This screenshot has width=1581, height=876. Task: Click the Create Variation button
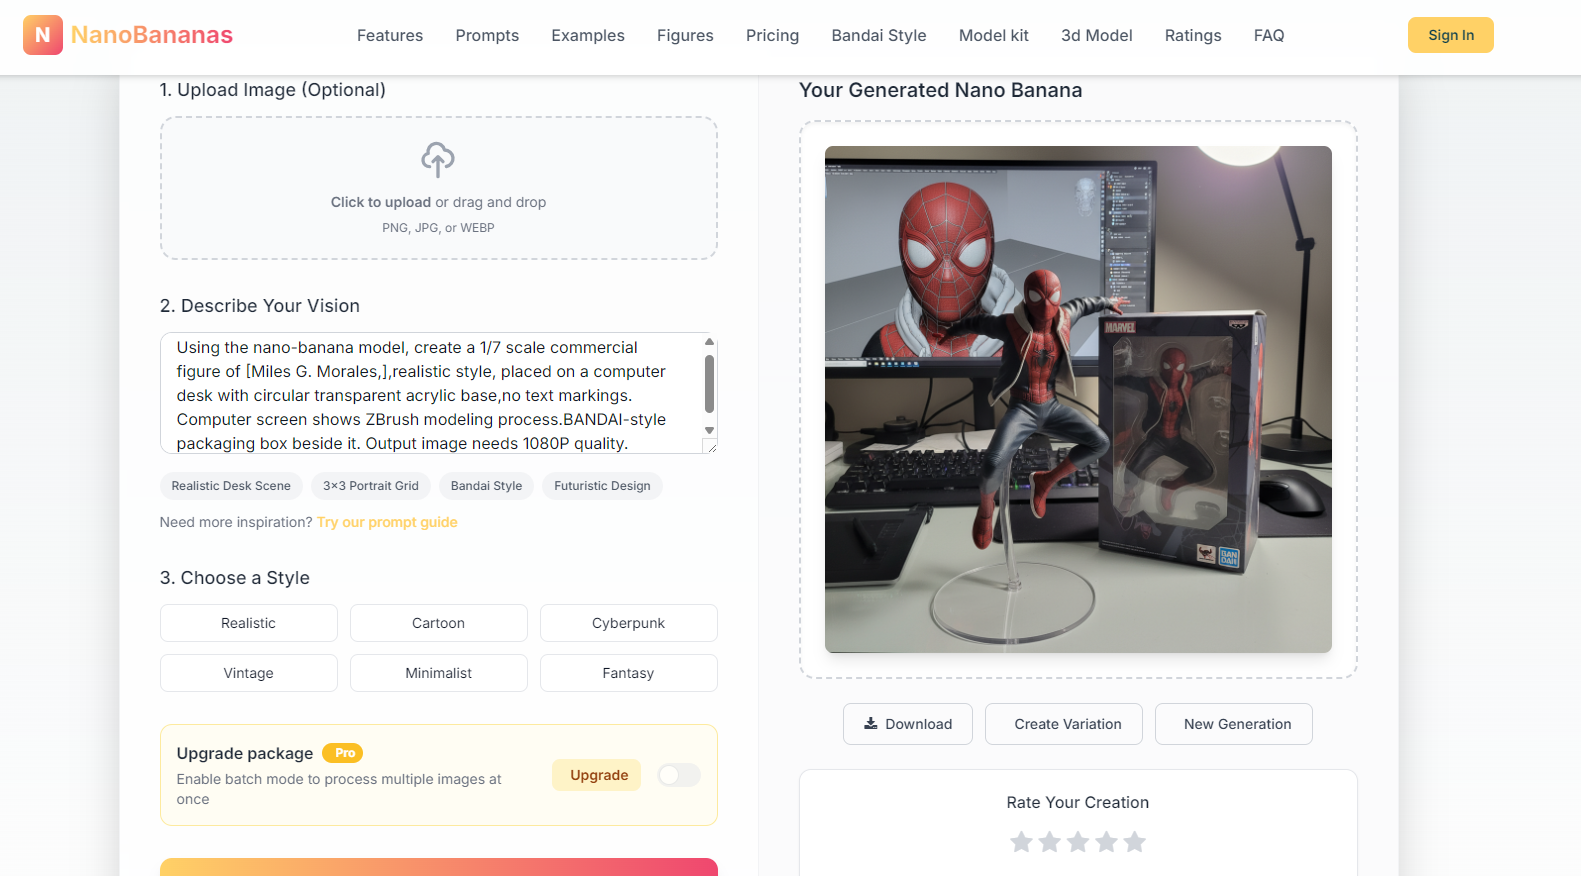[x=1064, y=724]
